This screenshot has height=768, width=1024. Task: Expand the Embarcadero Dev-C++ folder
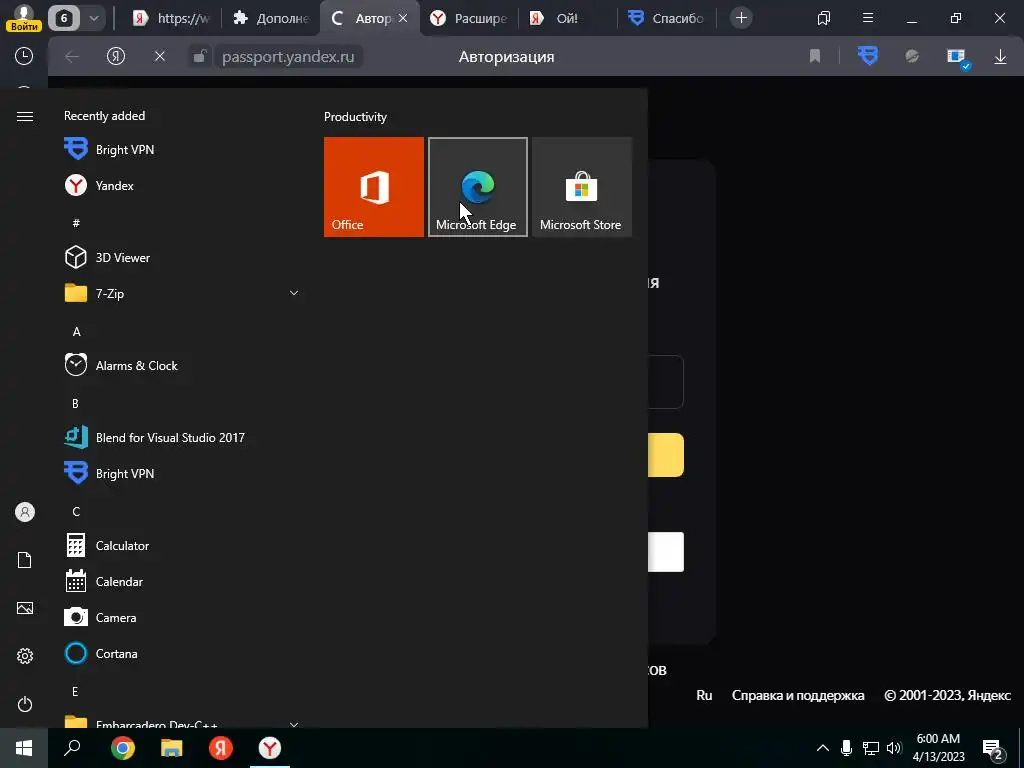(x=294, y=724)
